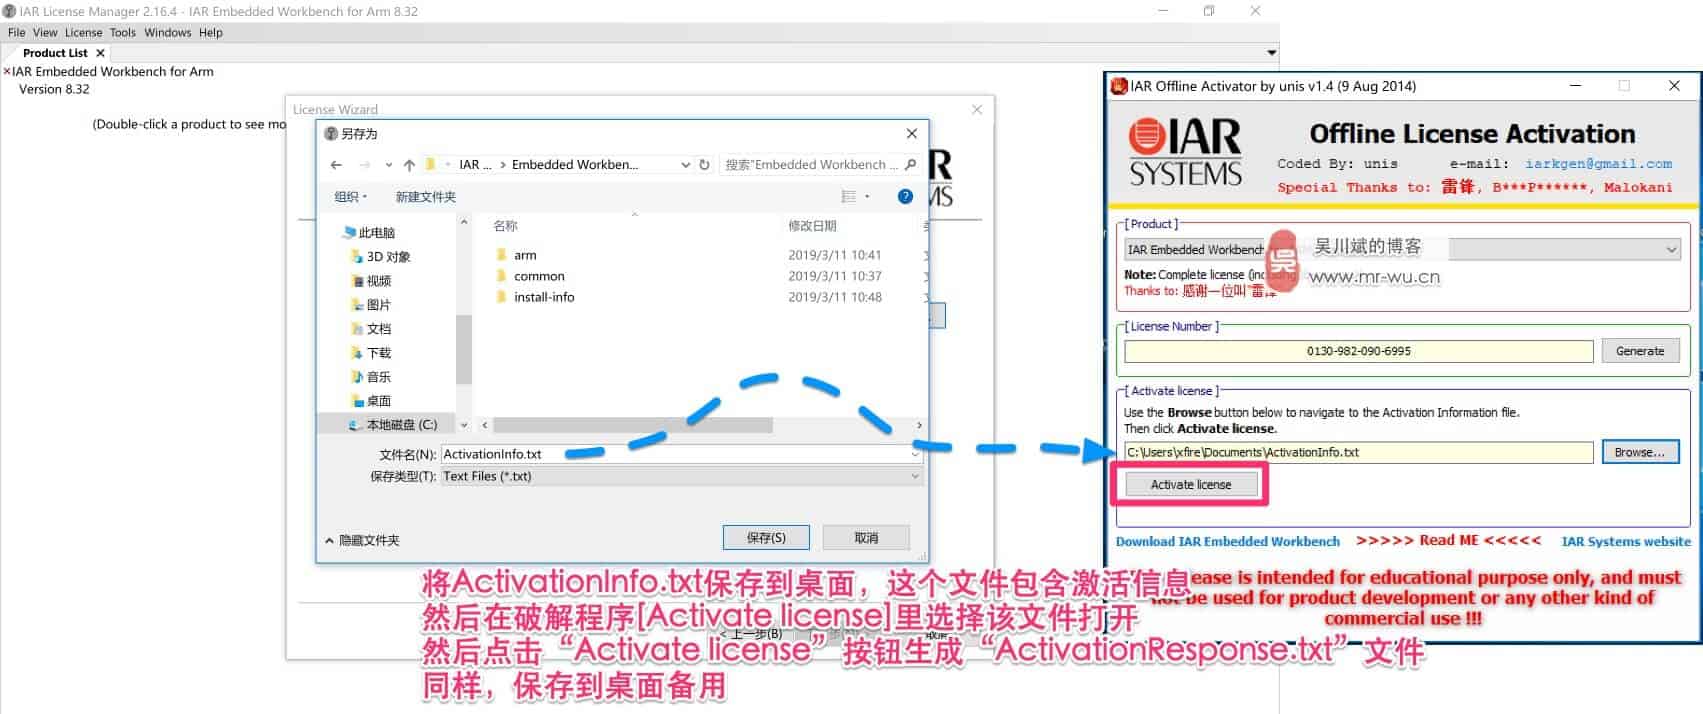Click the 取消 button in Save As
Viewport: 1703px width, 714px height.
pyautogui.click(x=866, y=538)
